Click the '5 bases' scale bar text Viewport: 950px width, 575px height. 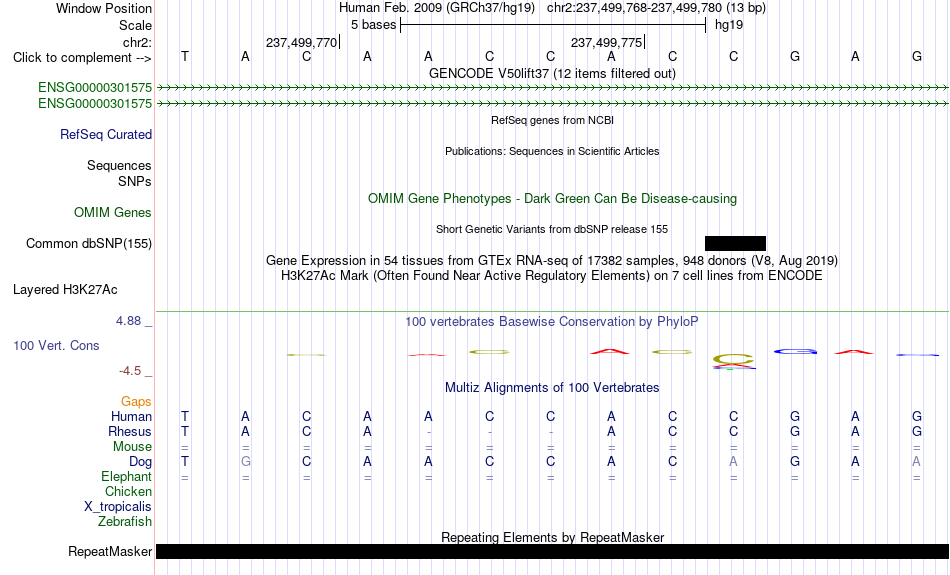click(374, 25)
